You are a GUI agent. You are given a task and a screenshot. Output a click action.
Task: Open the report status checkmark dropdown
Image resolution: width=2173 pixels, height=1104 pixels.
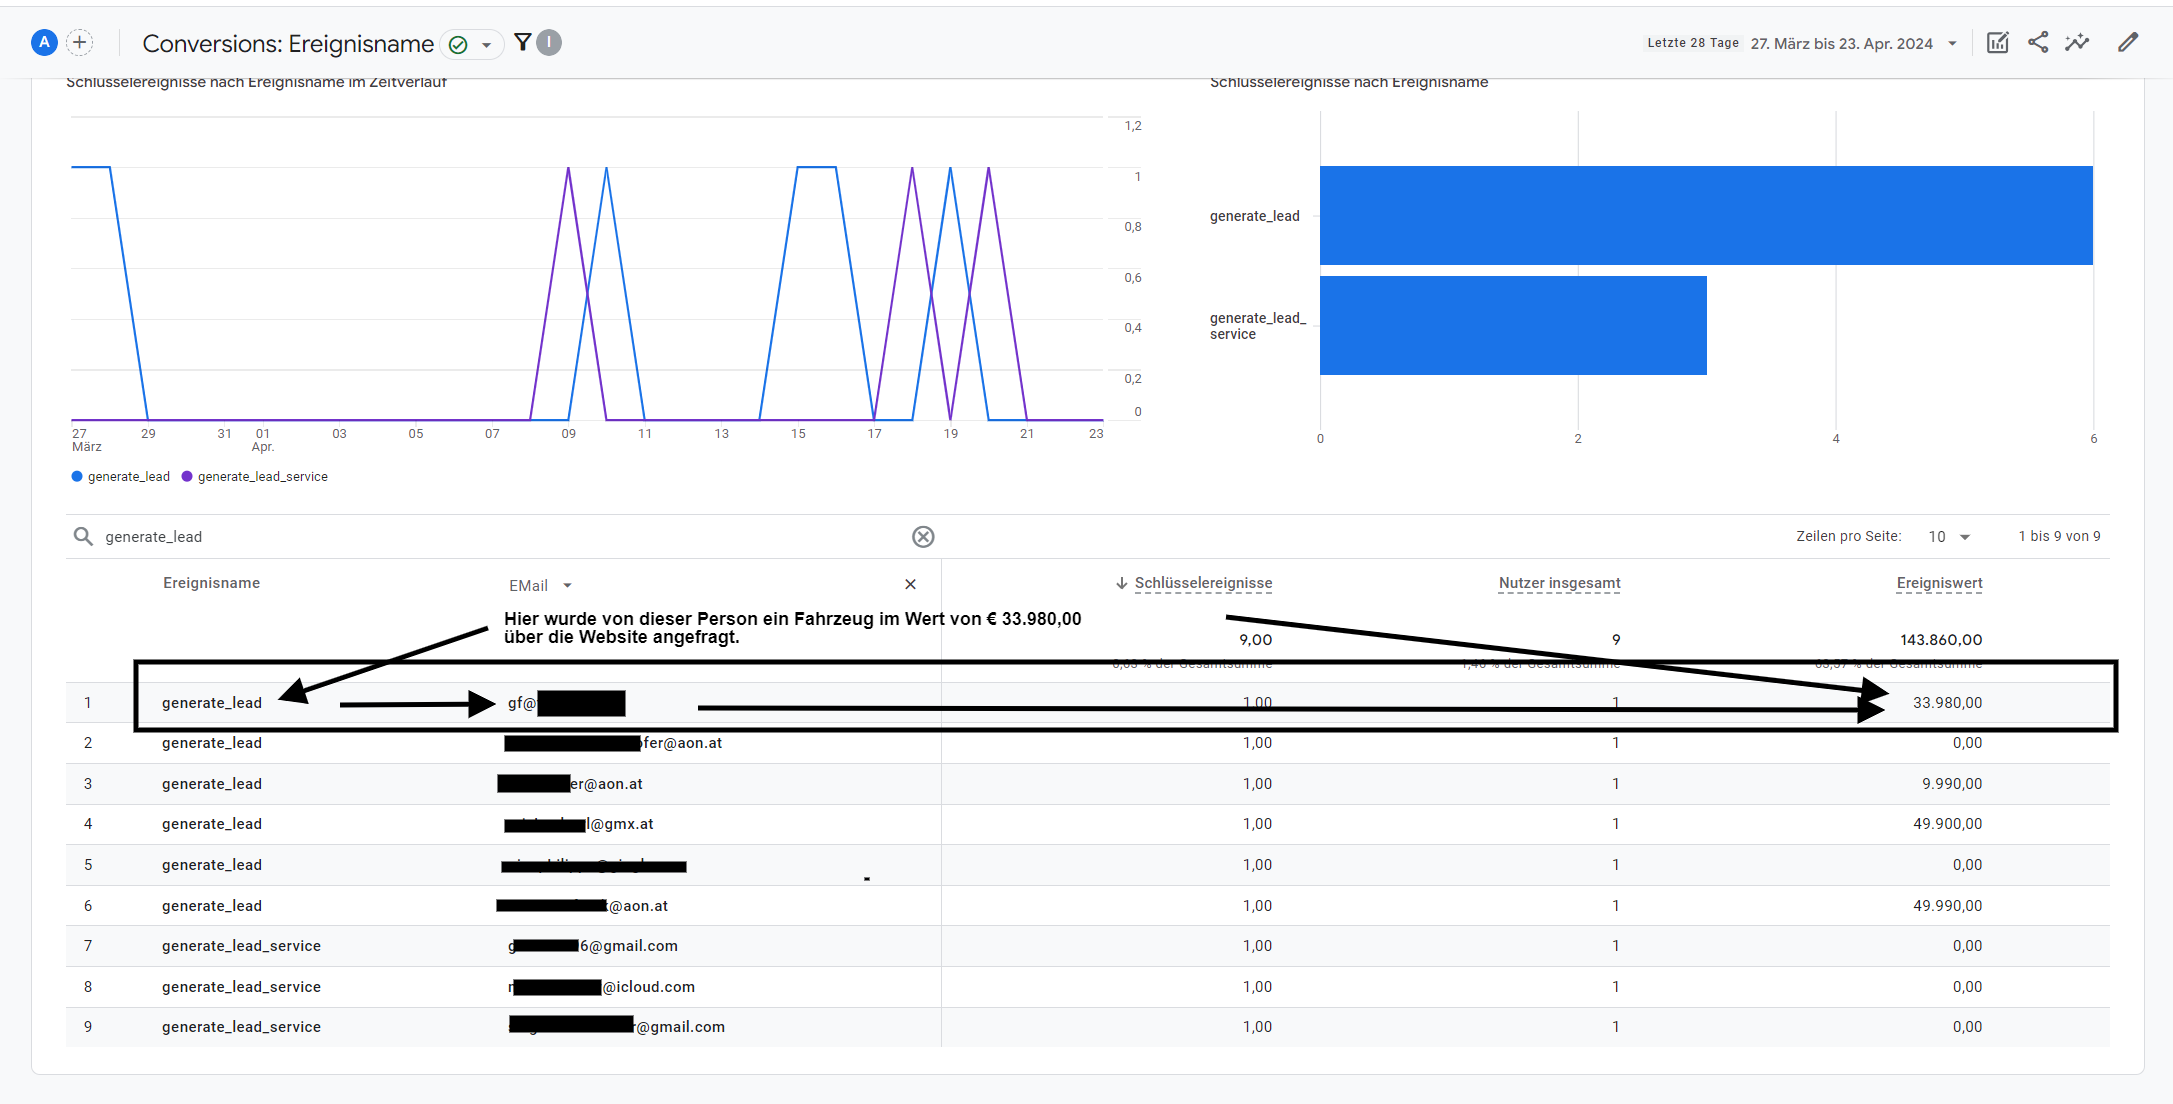[471, 44]
